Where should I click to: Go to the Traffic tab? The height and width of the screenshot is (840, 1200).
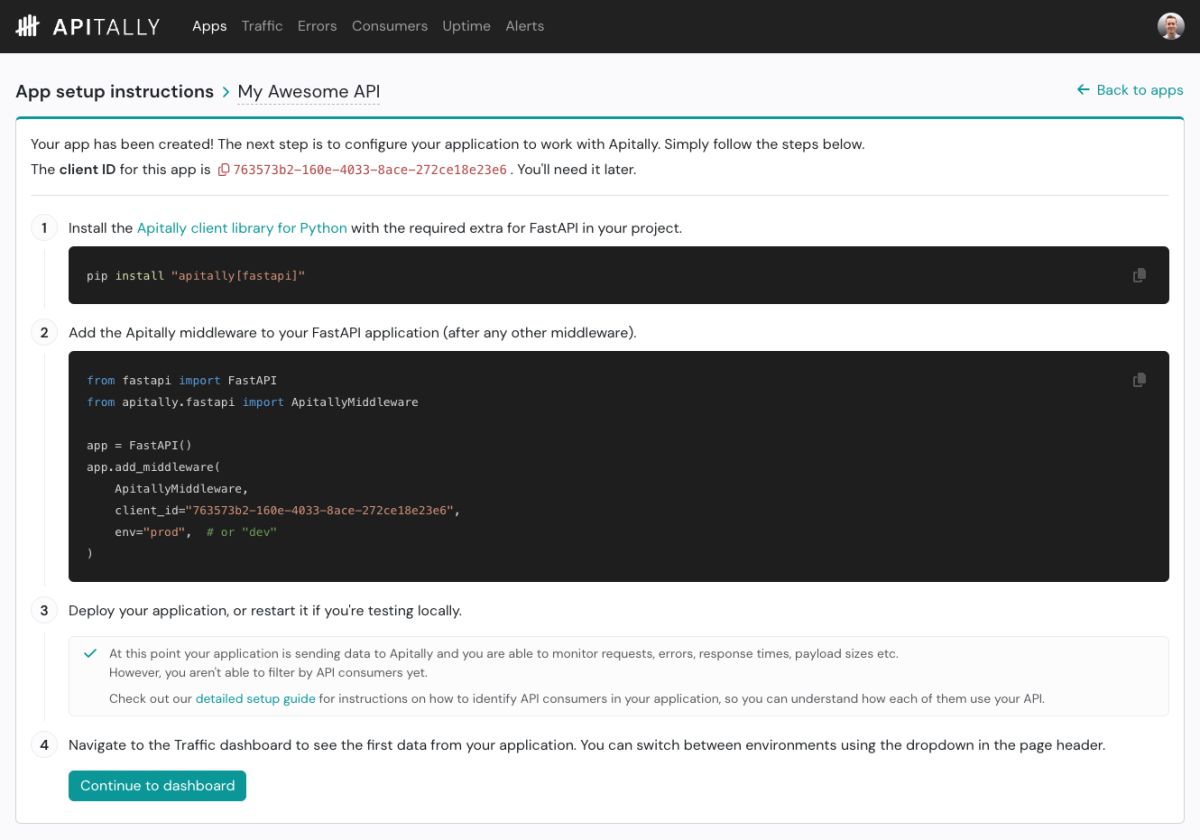[x=262, y=26]
